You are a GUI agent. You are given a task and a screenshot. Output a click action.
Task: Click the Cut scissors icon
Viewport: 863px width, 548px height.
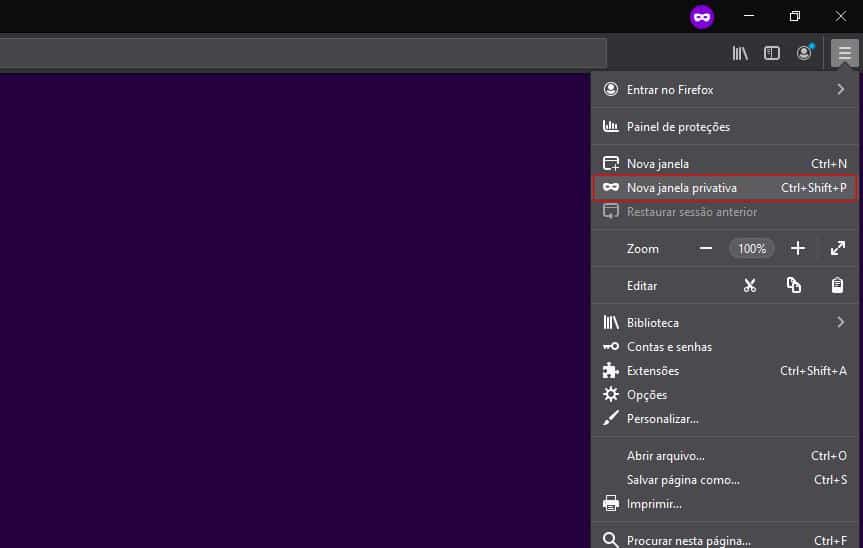pos(750,286)
